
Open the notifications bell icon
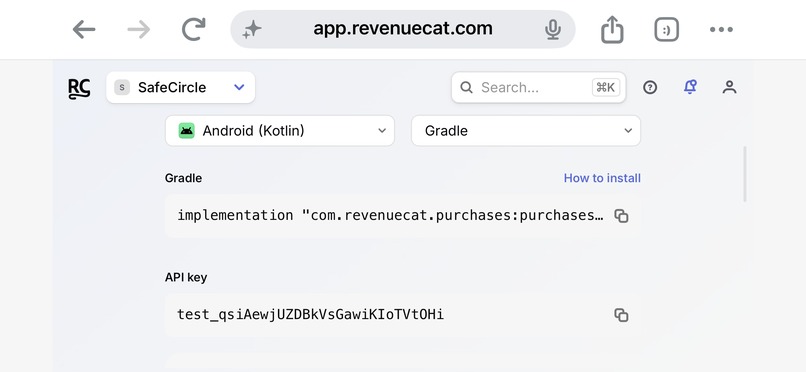coord(690,87)
